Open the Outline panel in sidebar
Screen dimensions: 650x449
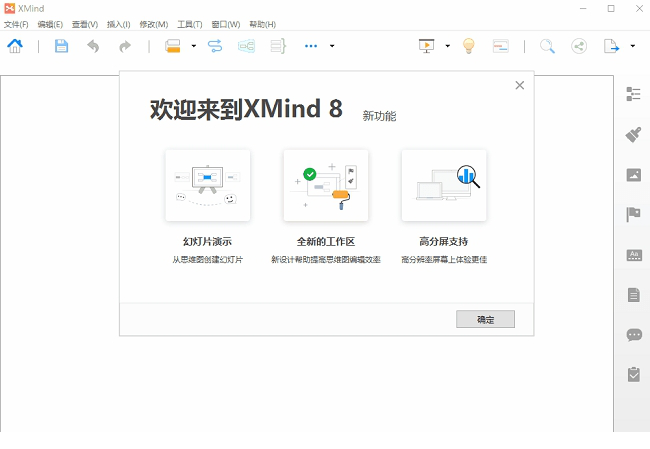point(633,94)
